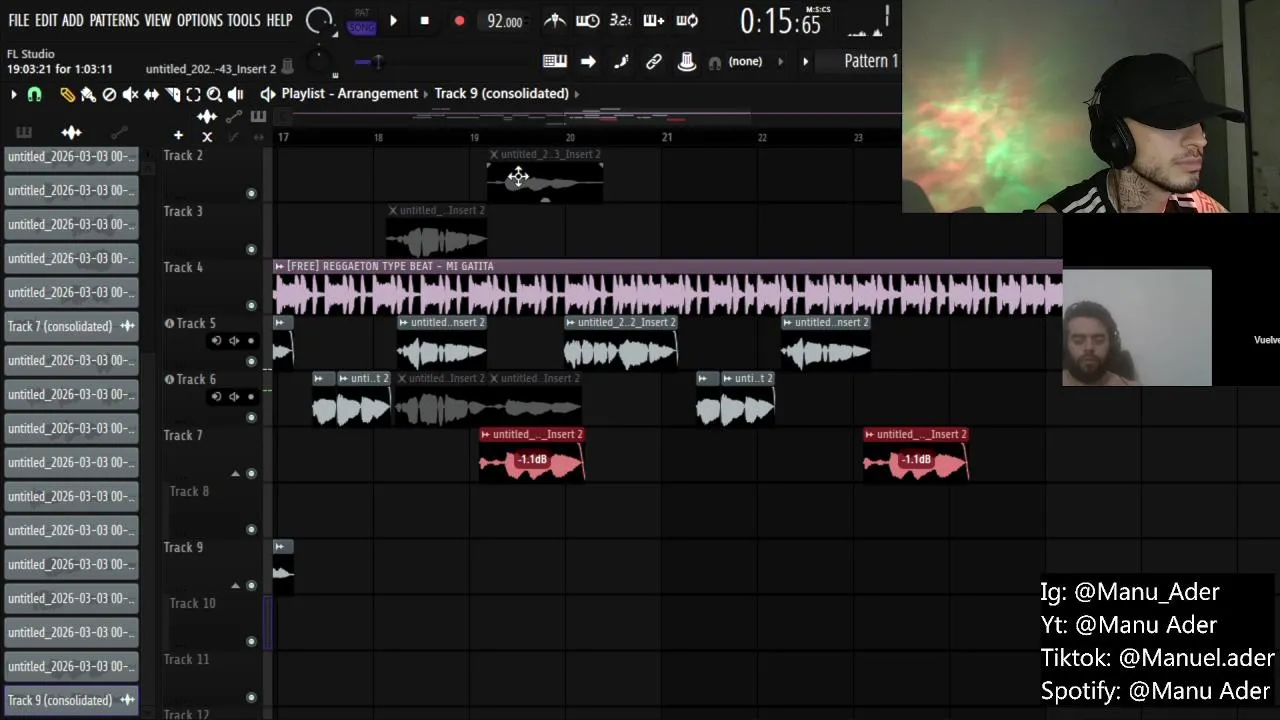Show audio clips in the picker panel
The image size is (1280, 720).
click(x=71, y=132)
